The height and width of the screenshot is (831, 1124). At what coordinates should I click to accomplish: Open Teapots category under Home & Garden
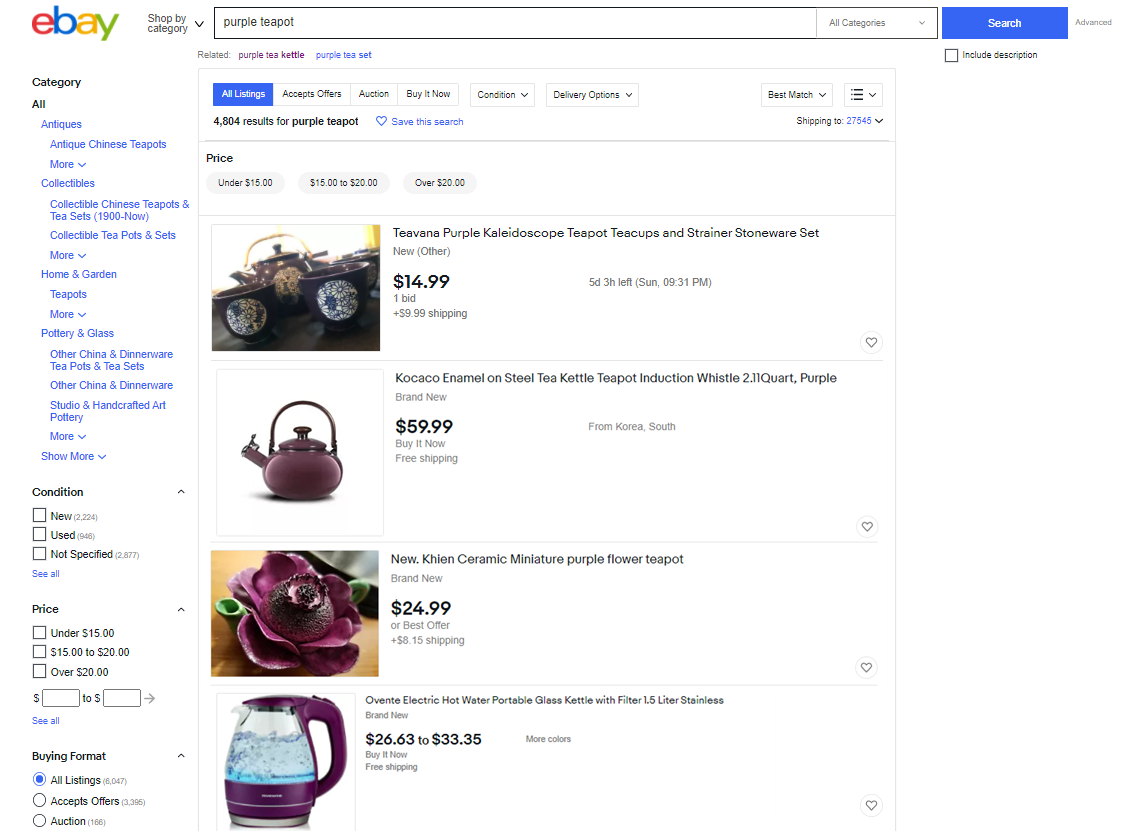click(68, 294)
